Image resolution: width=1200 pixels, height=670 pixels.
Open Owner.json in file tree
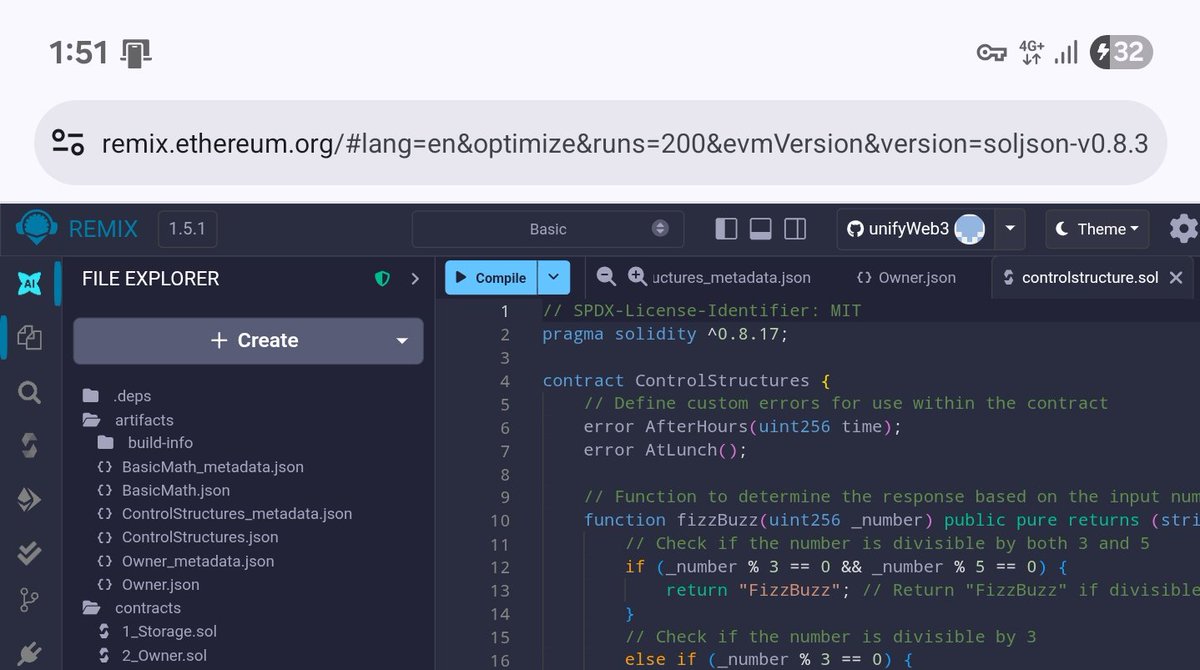pos(160,585)
